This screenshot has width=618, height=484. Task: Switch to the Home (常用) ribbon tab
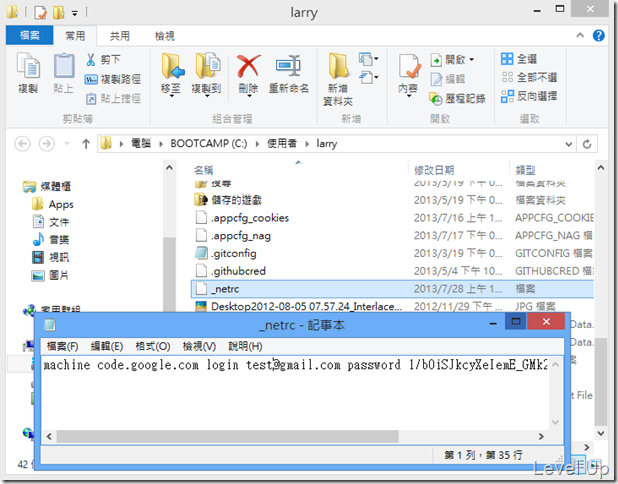pyautogui.click(x=75, y=36)
